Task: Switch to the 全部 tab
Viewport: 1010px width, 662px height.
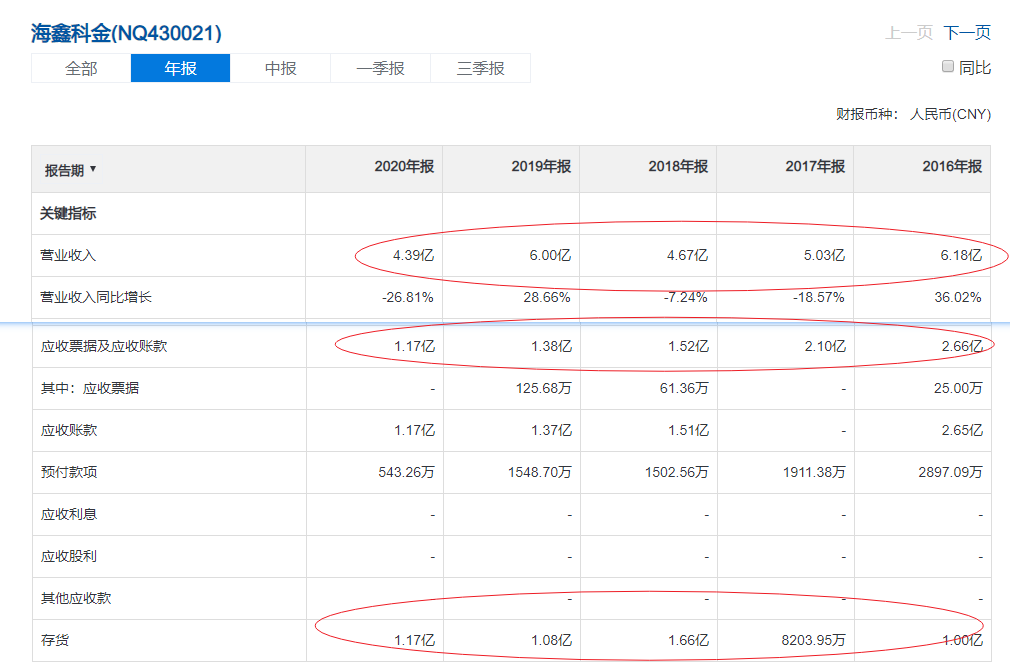Action: (x=81, y=68)
